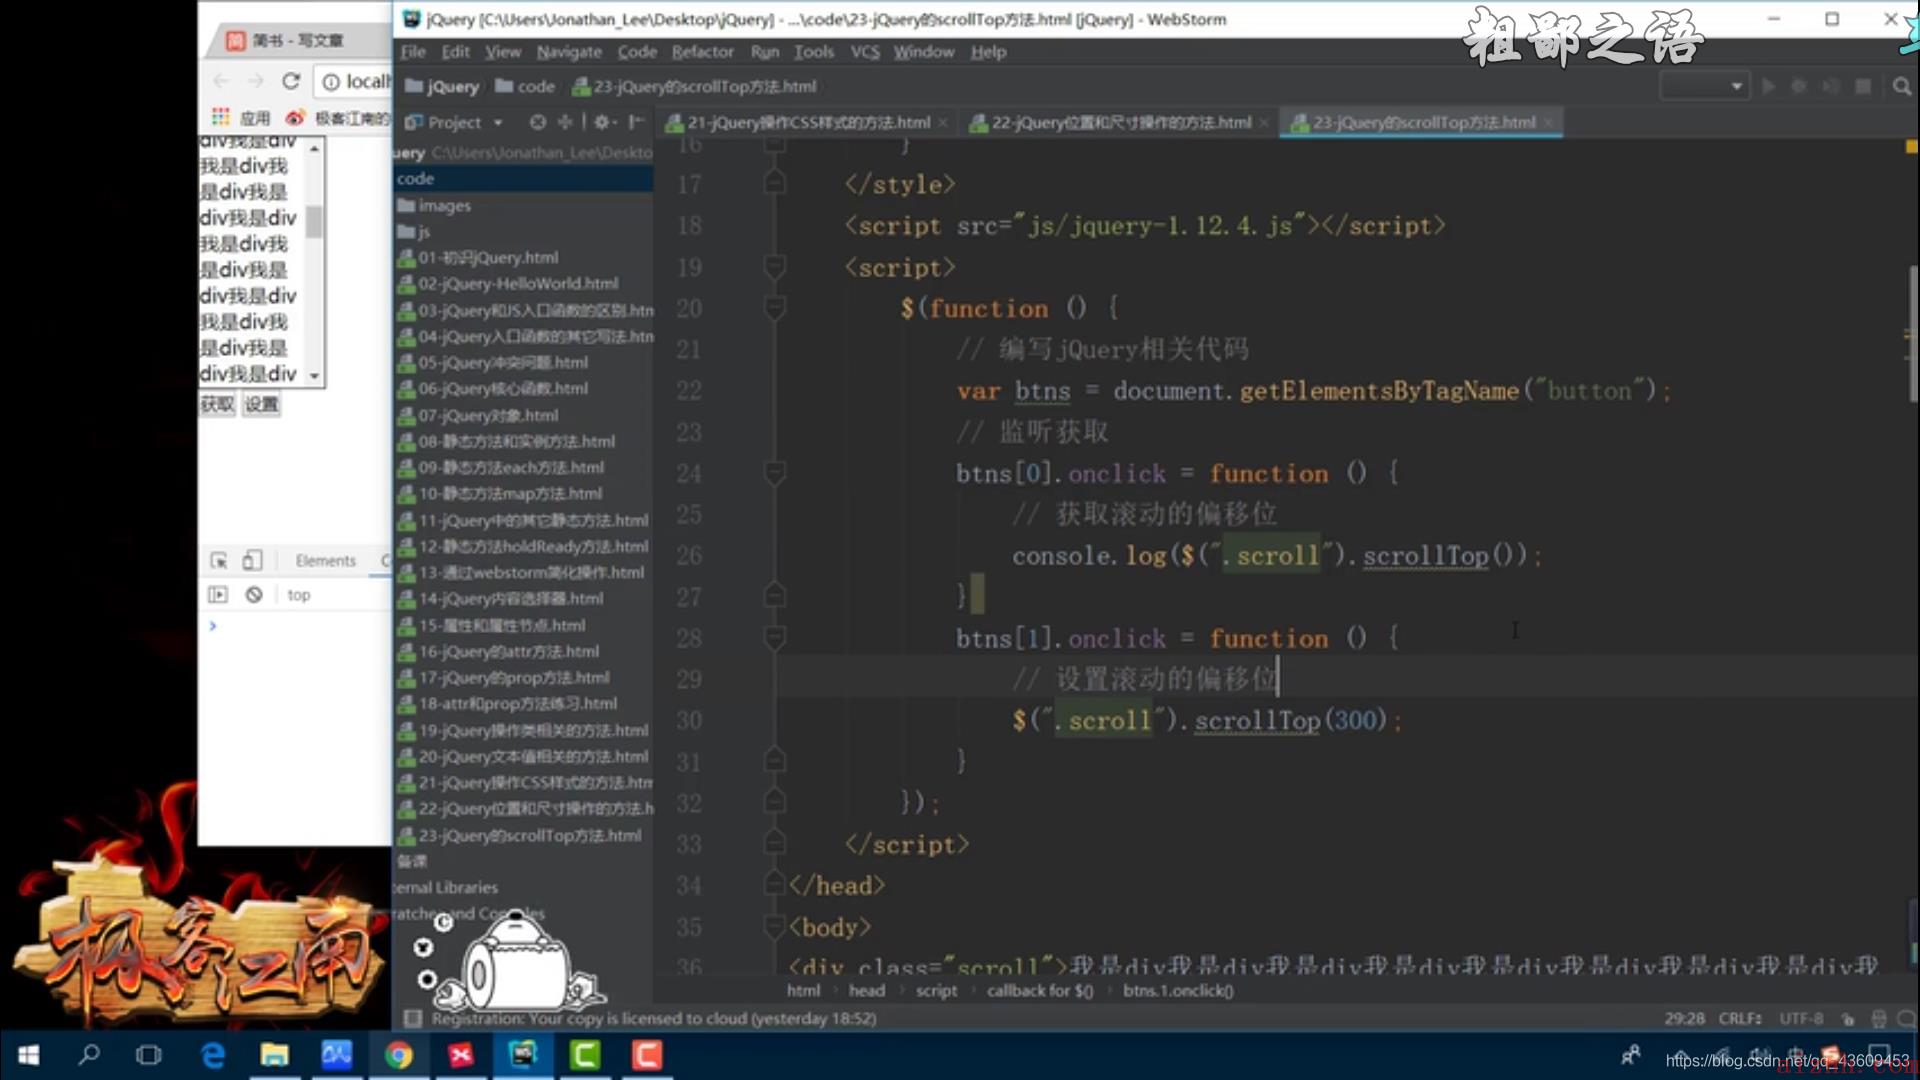Open Search Everywhere magnifier icon
Screen dimensions: 1920x1080
[1901, 86]
